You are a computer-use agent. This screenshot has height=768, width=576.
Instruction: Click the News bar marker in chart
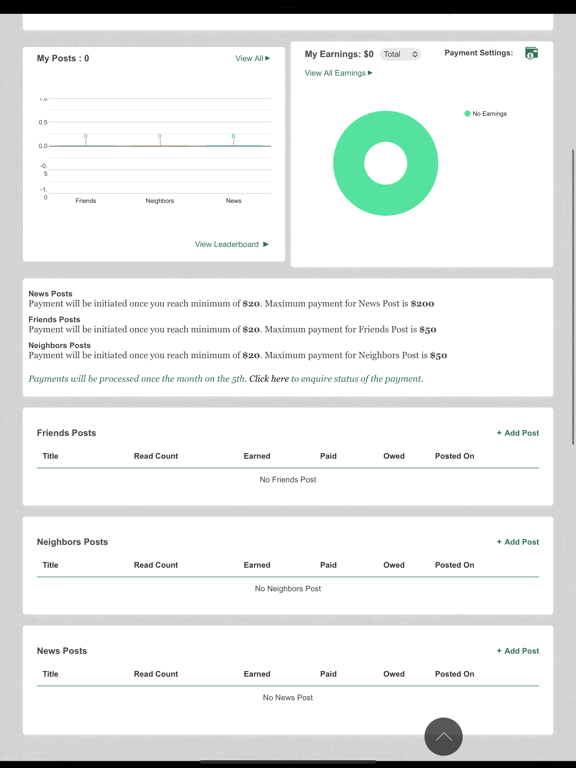click(233, 140)
